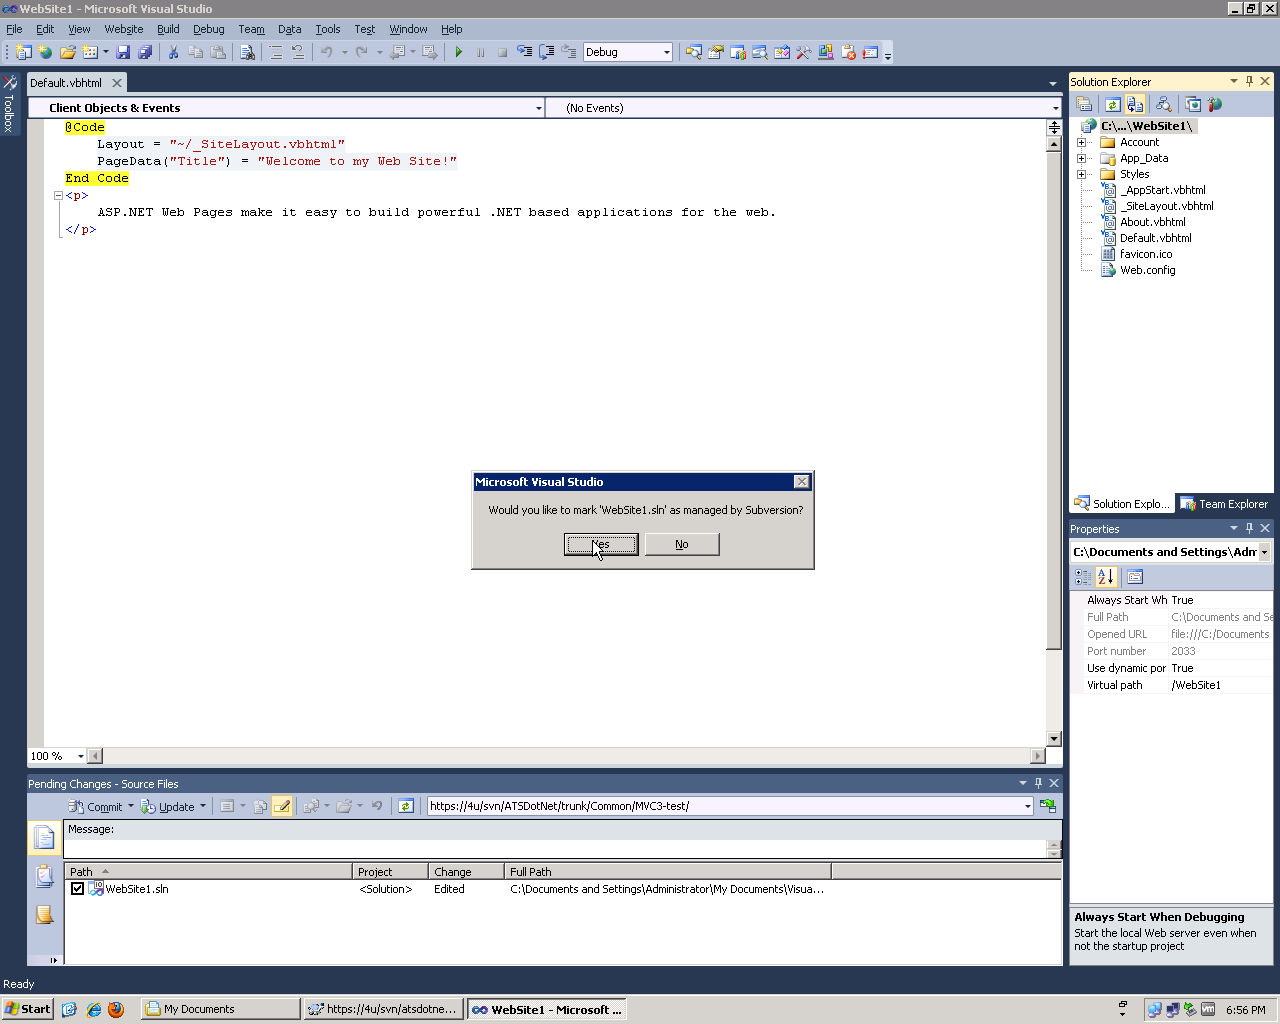1280x1024 pixels.
Task: Click the Start button on taskbar
Action: 28,1009
